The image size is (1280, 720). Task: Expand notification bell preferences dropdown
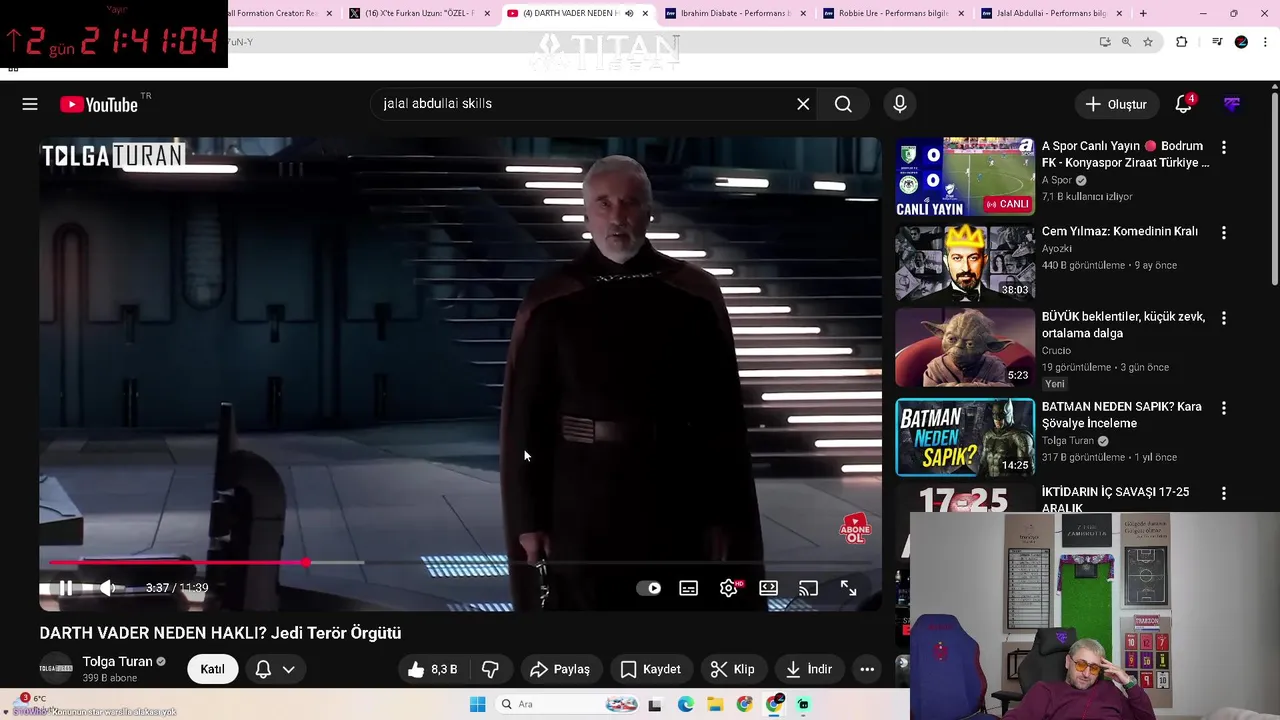click(288, 669)
